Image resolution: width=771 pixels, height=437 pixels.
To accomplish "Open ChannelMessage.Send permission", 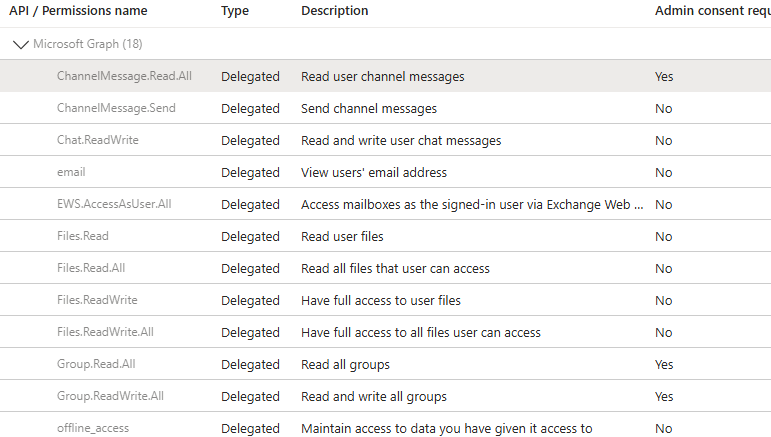I will [x=116, y=108].
